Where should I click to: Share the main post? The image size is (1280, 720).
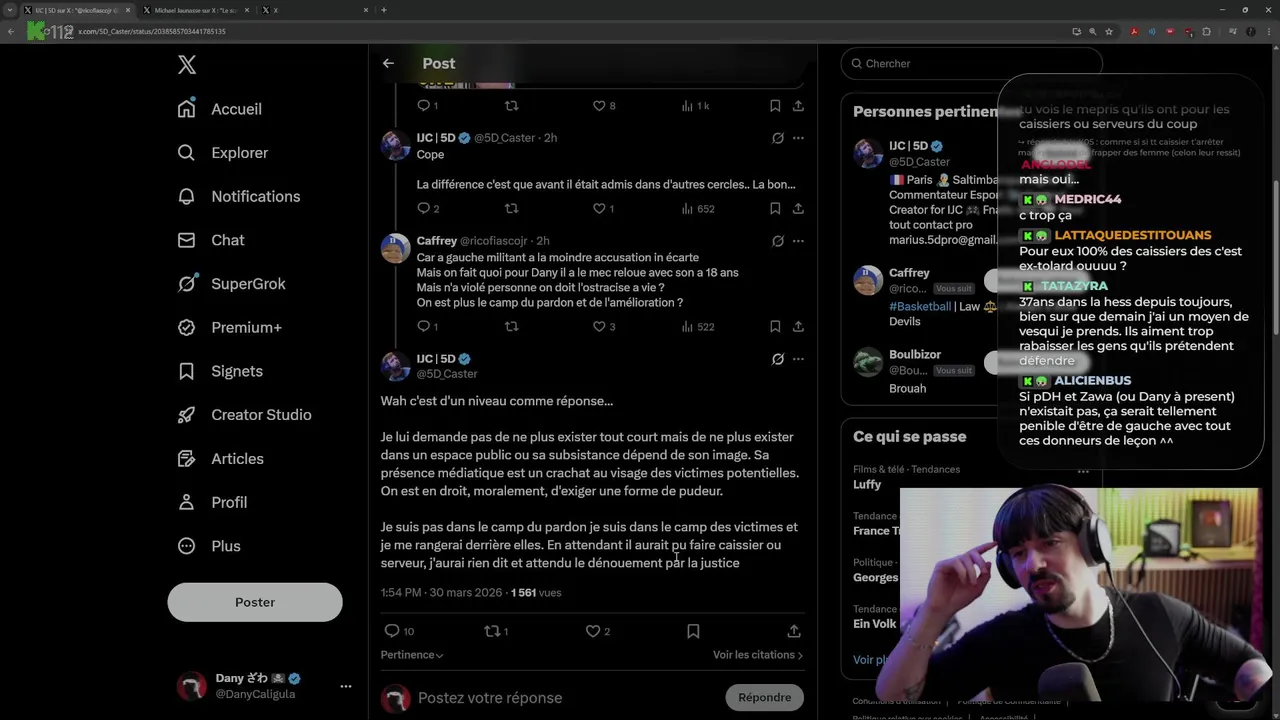click(x=794, y=631)
